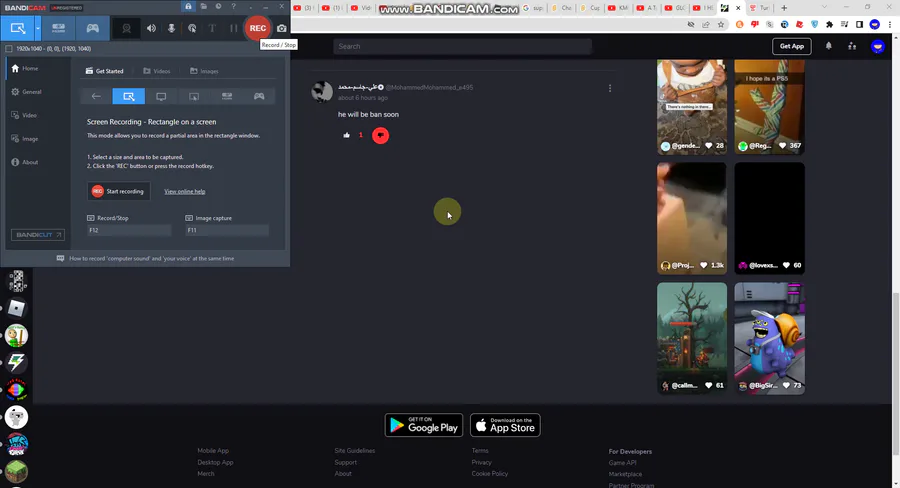This screenshot has width=900, height=488.
Task: Open commenter's profile avatar
Action: pyautogui.click(x=322, y=91)
